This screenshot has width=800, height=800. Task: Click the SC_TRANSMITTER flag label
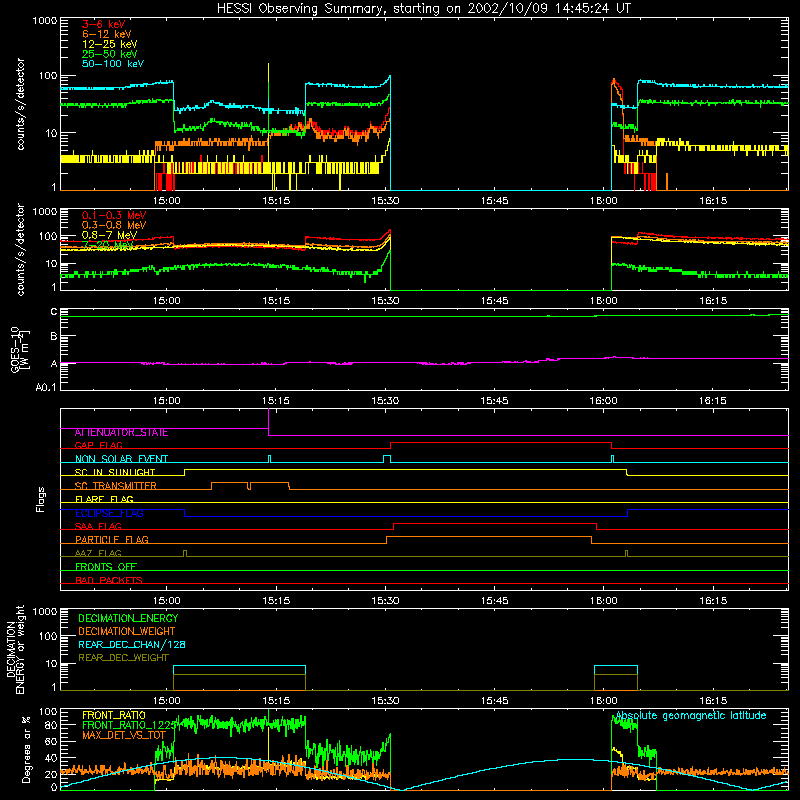pos(115,486)
